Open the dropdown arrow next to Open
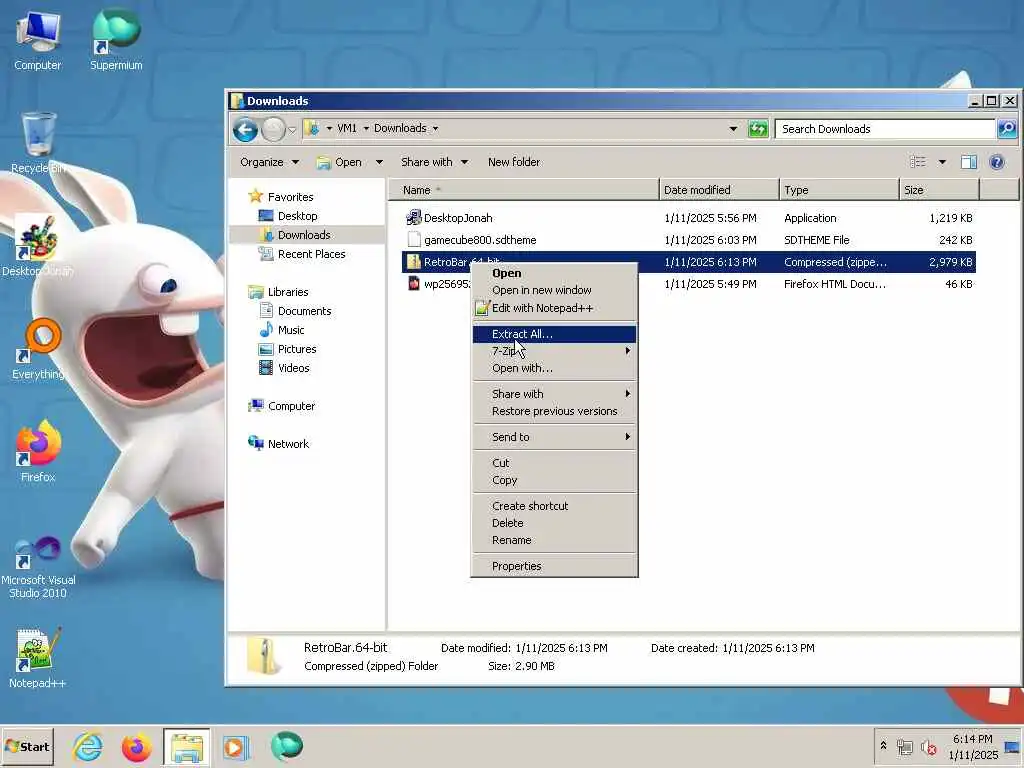Image resolution: width=1024 pixels, height=768 pixels. click(x=379, y=162)
